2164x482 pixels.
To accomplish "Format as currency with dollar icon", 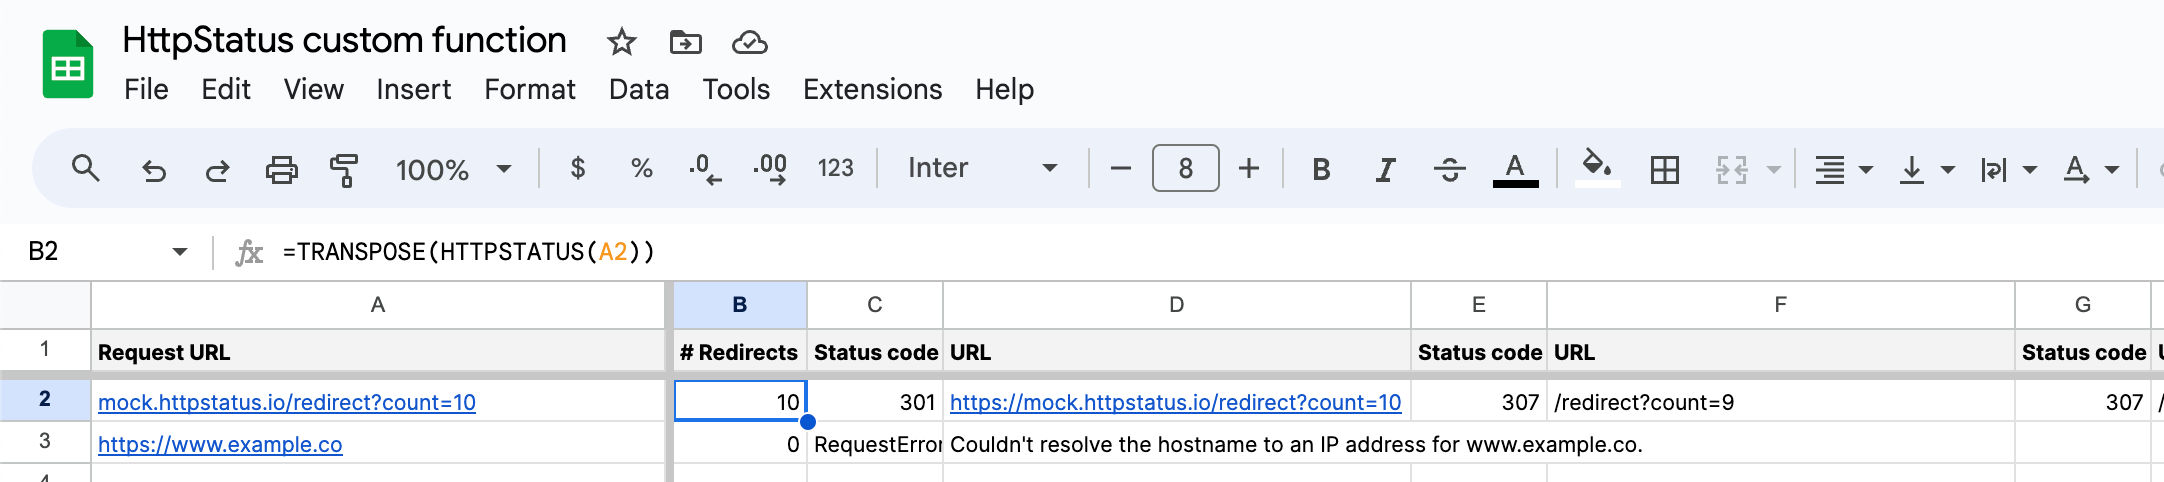I will coord(577,168).
